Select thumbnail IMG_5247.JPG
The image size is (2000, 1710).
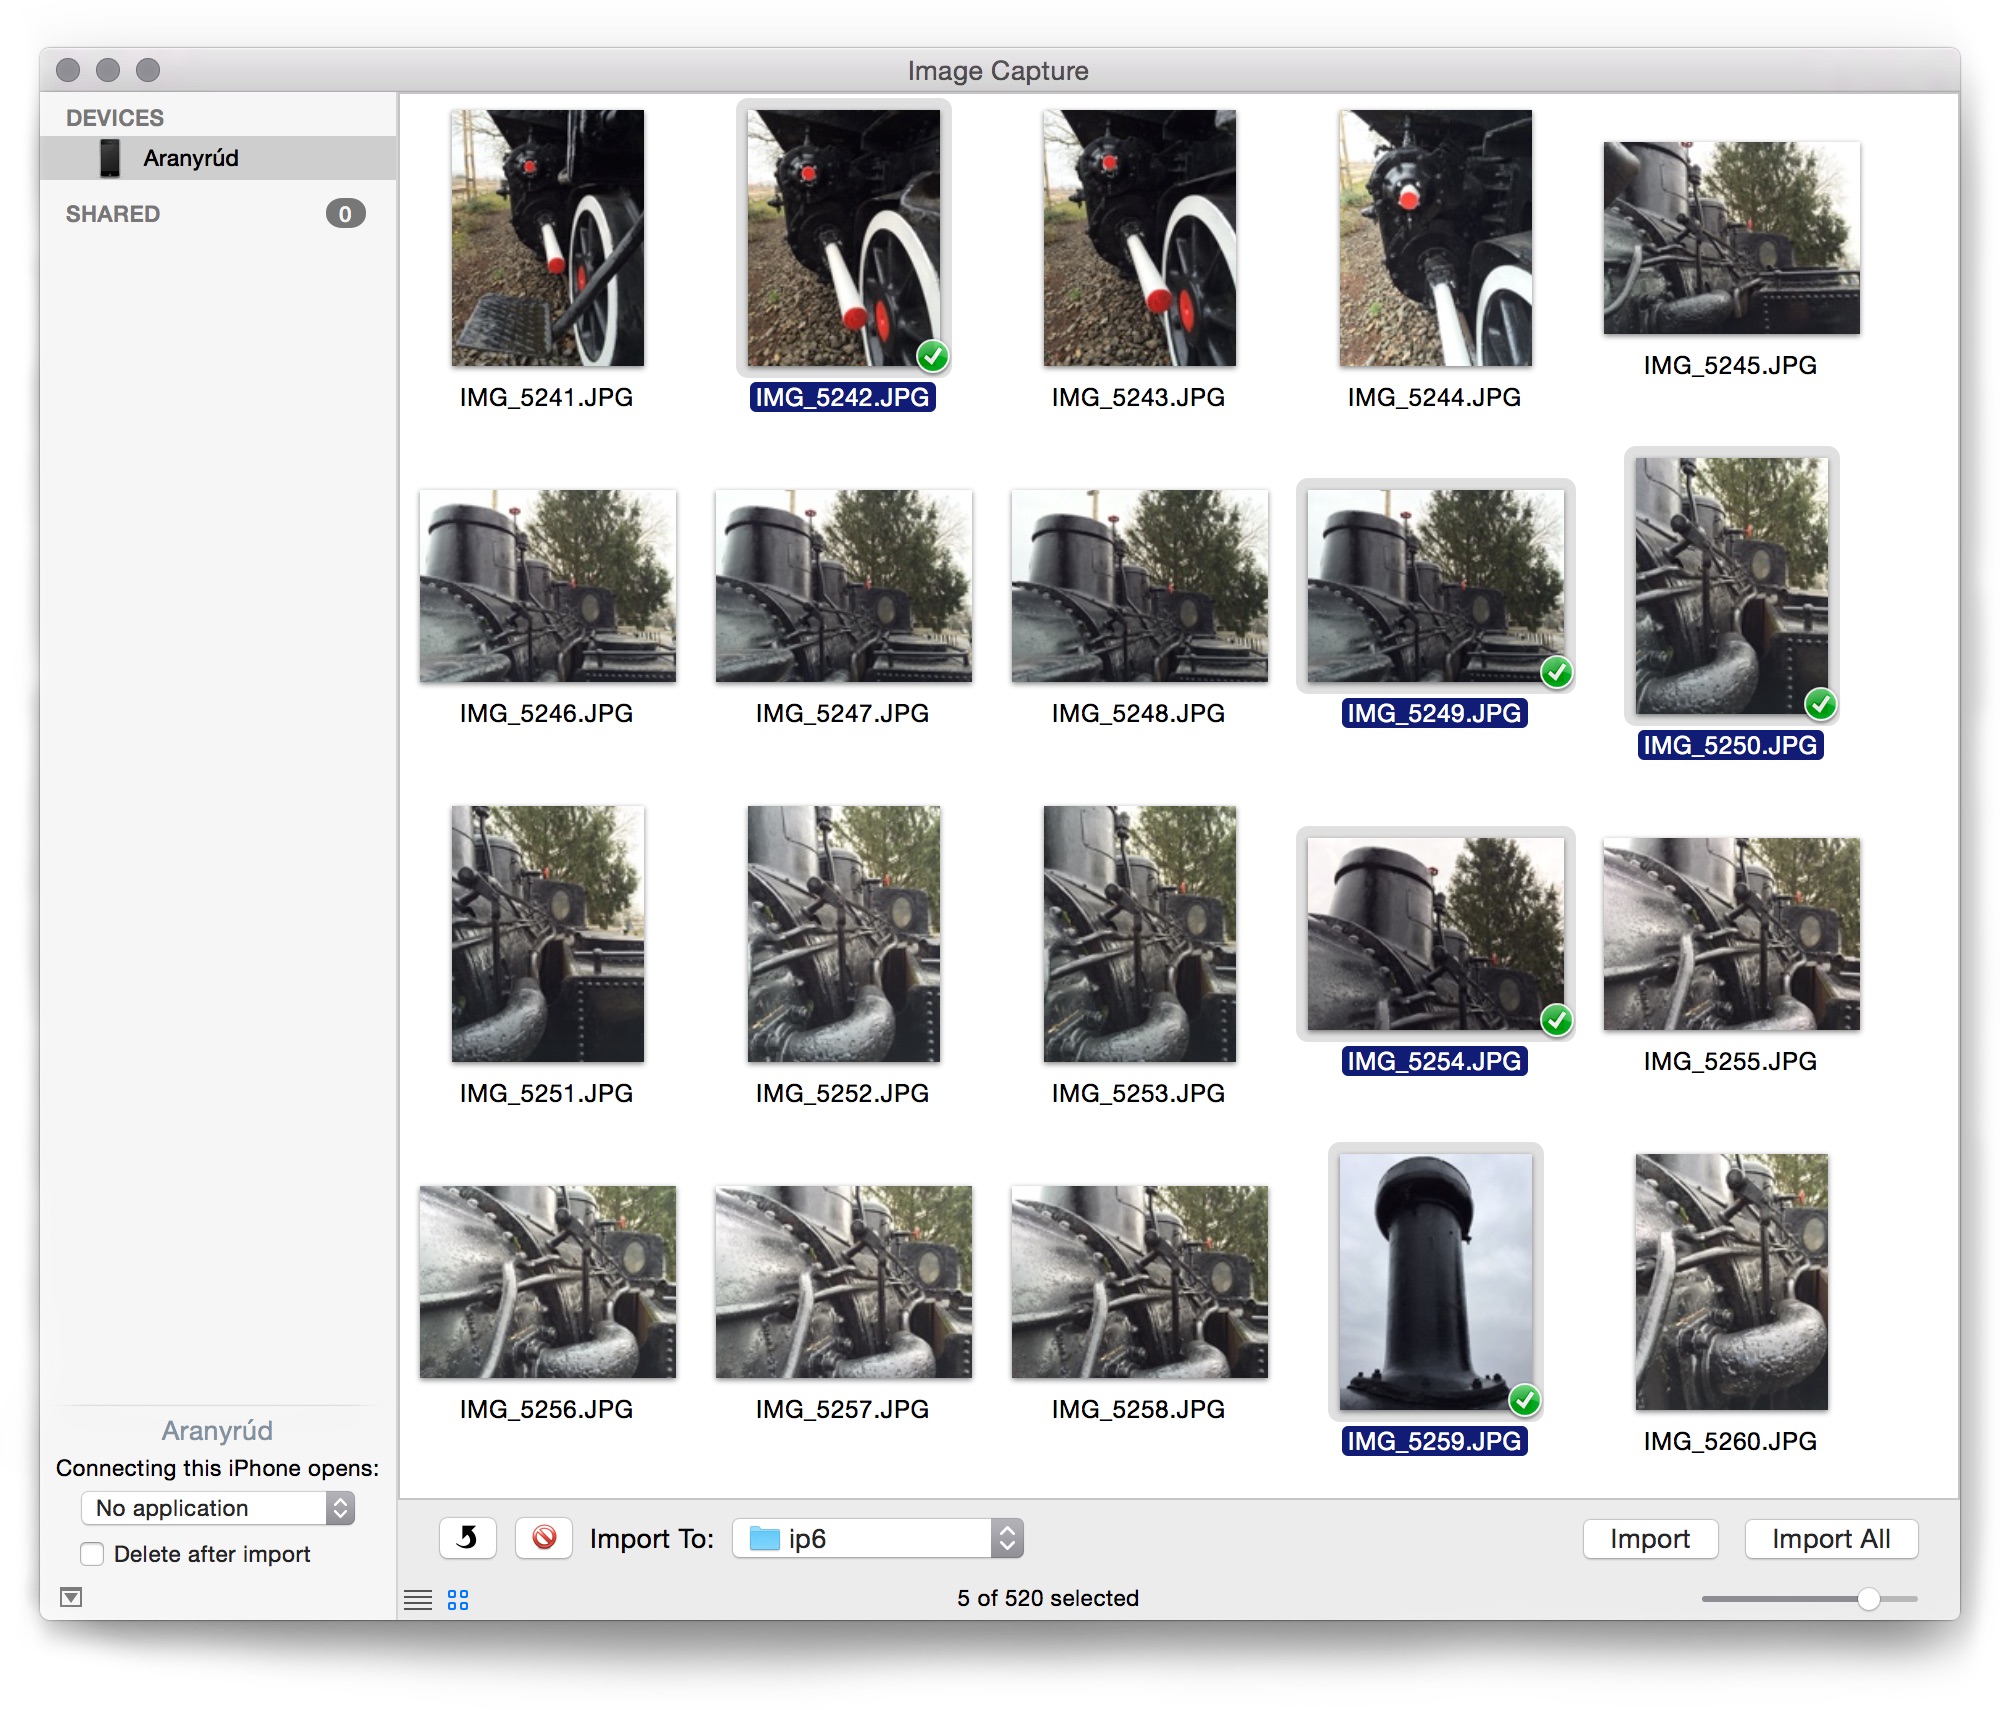point(844,586)
